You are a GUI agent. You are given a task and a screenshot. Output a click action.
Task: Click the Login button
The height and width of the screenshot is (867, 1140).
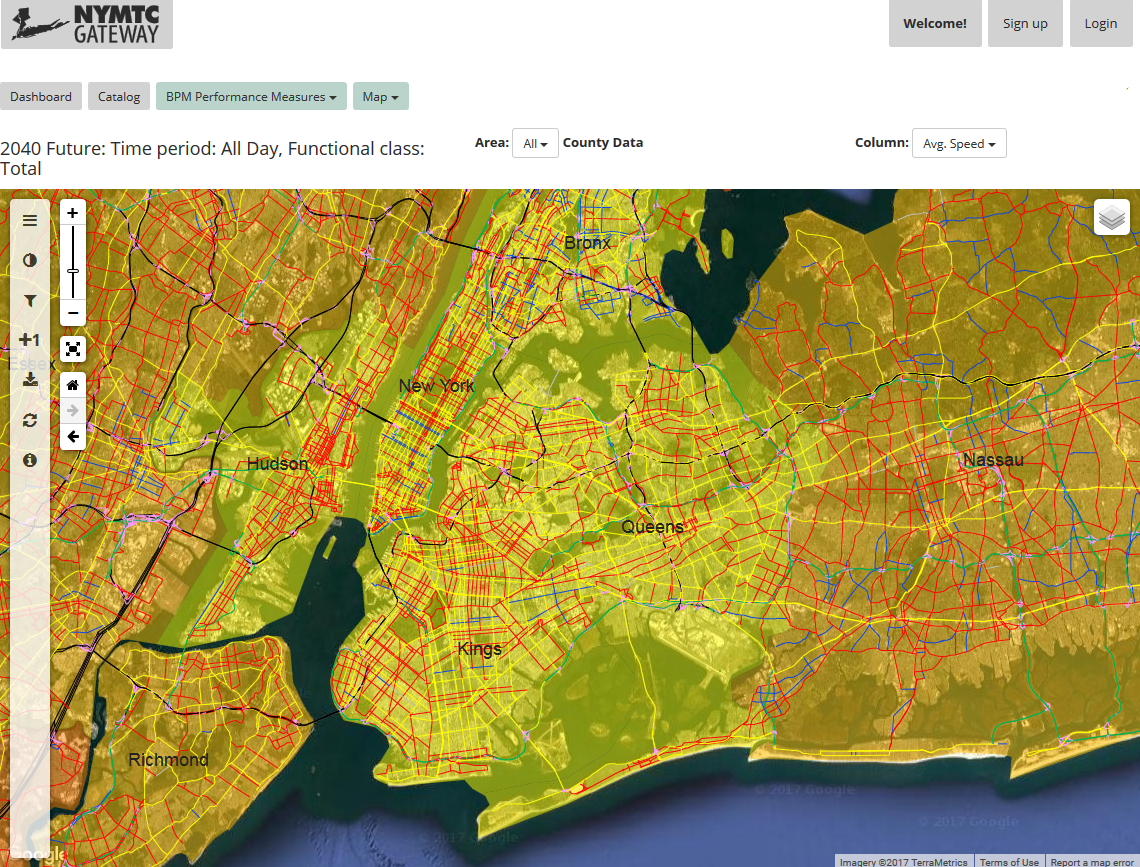tap(1101, 23)
